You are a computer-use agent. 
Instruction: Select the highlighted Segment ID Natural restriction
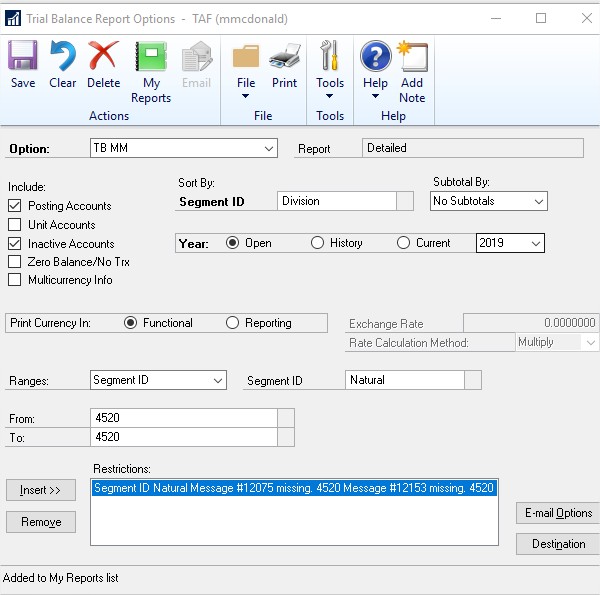(x=294, y=488)
